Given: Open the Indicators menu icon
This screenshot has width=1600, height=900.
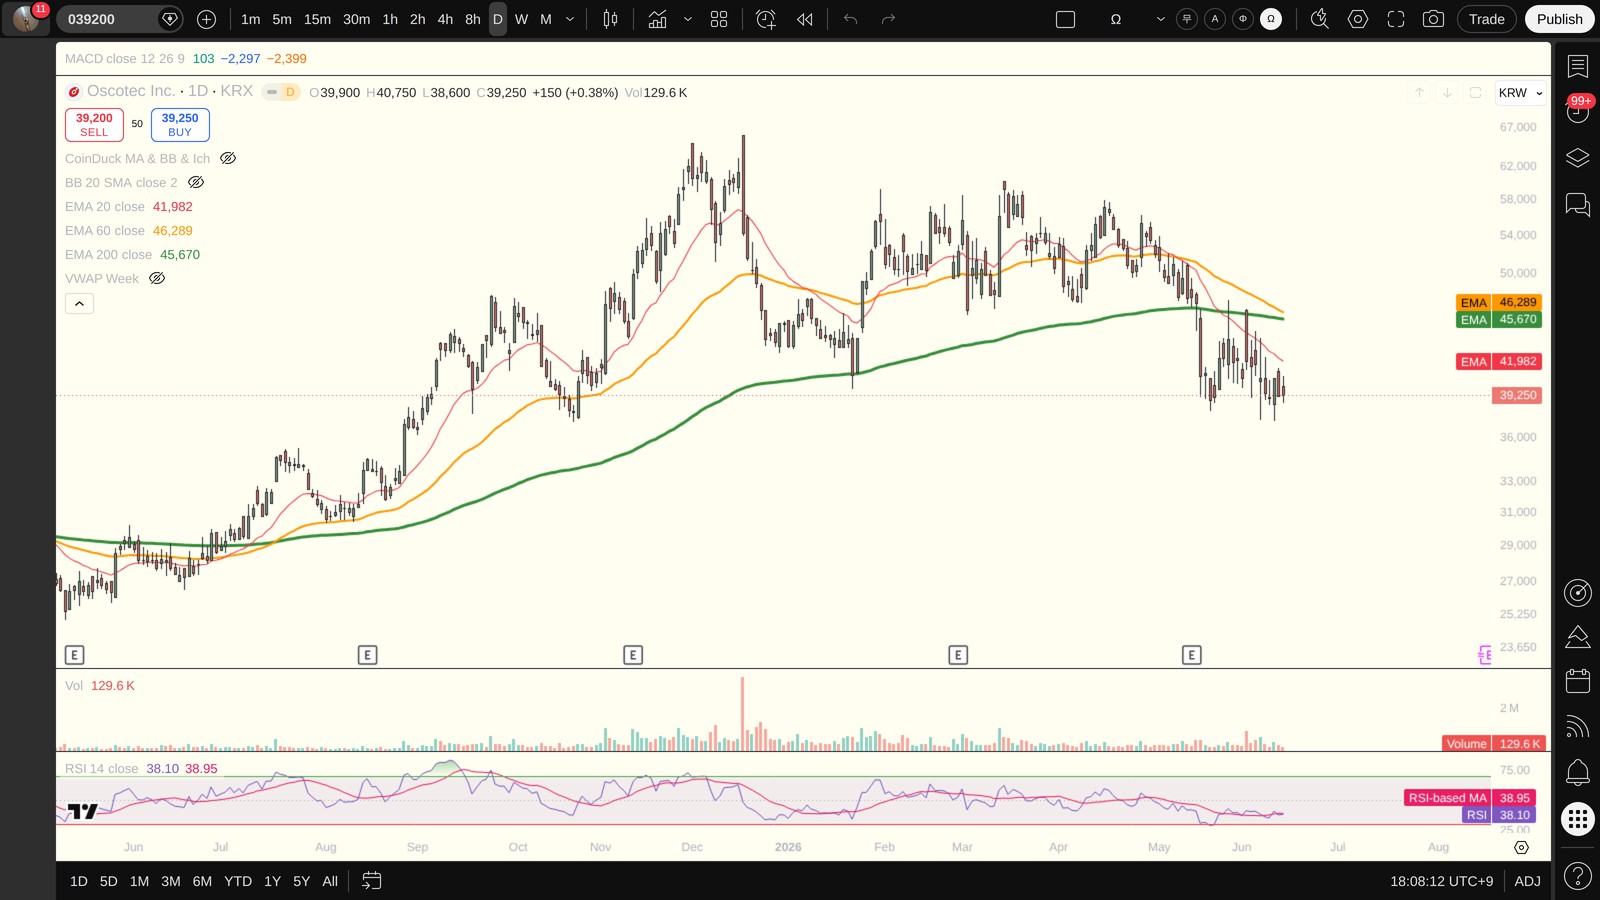Looking at the screenshot, I should tap(657, 19).
